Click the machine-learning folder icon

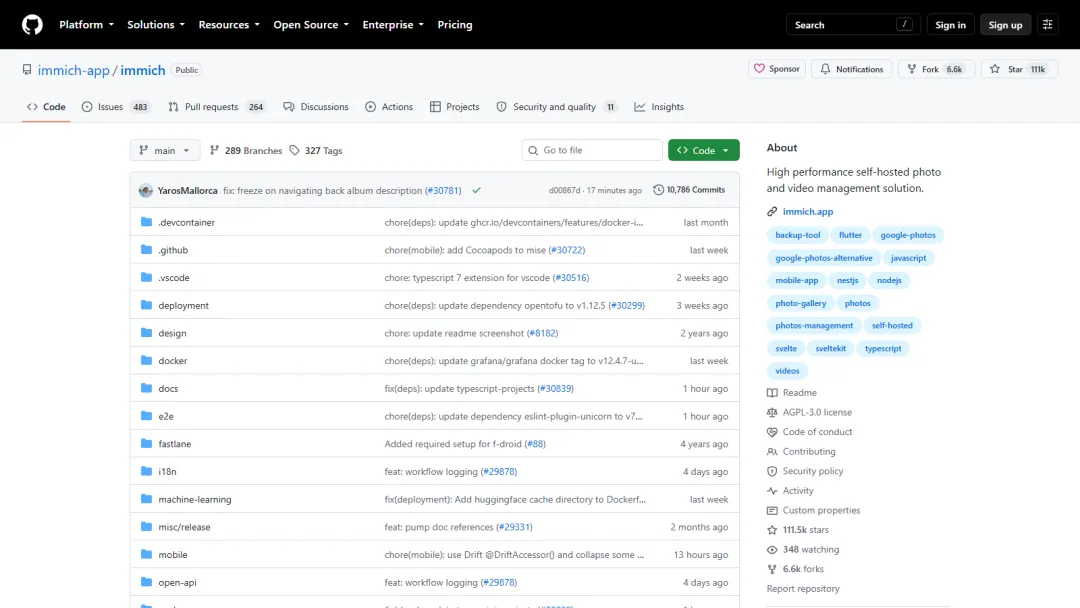[146, 499]
